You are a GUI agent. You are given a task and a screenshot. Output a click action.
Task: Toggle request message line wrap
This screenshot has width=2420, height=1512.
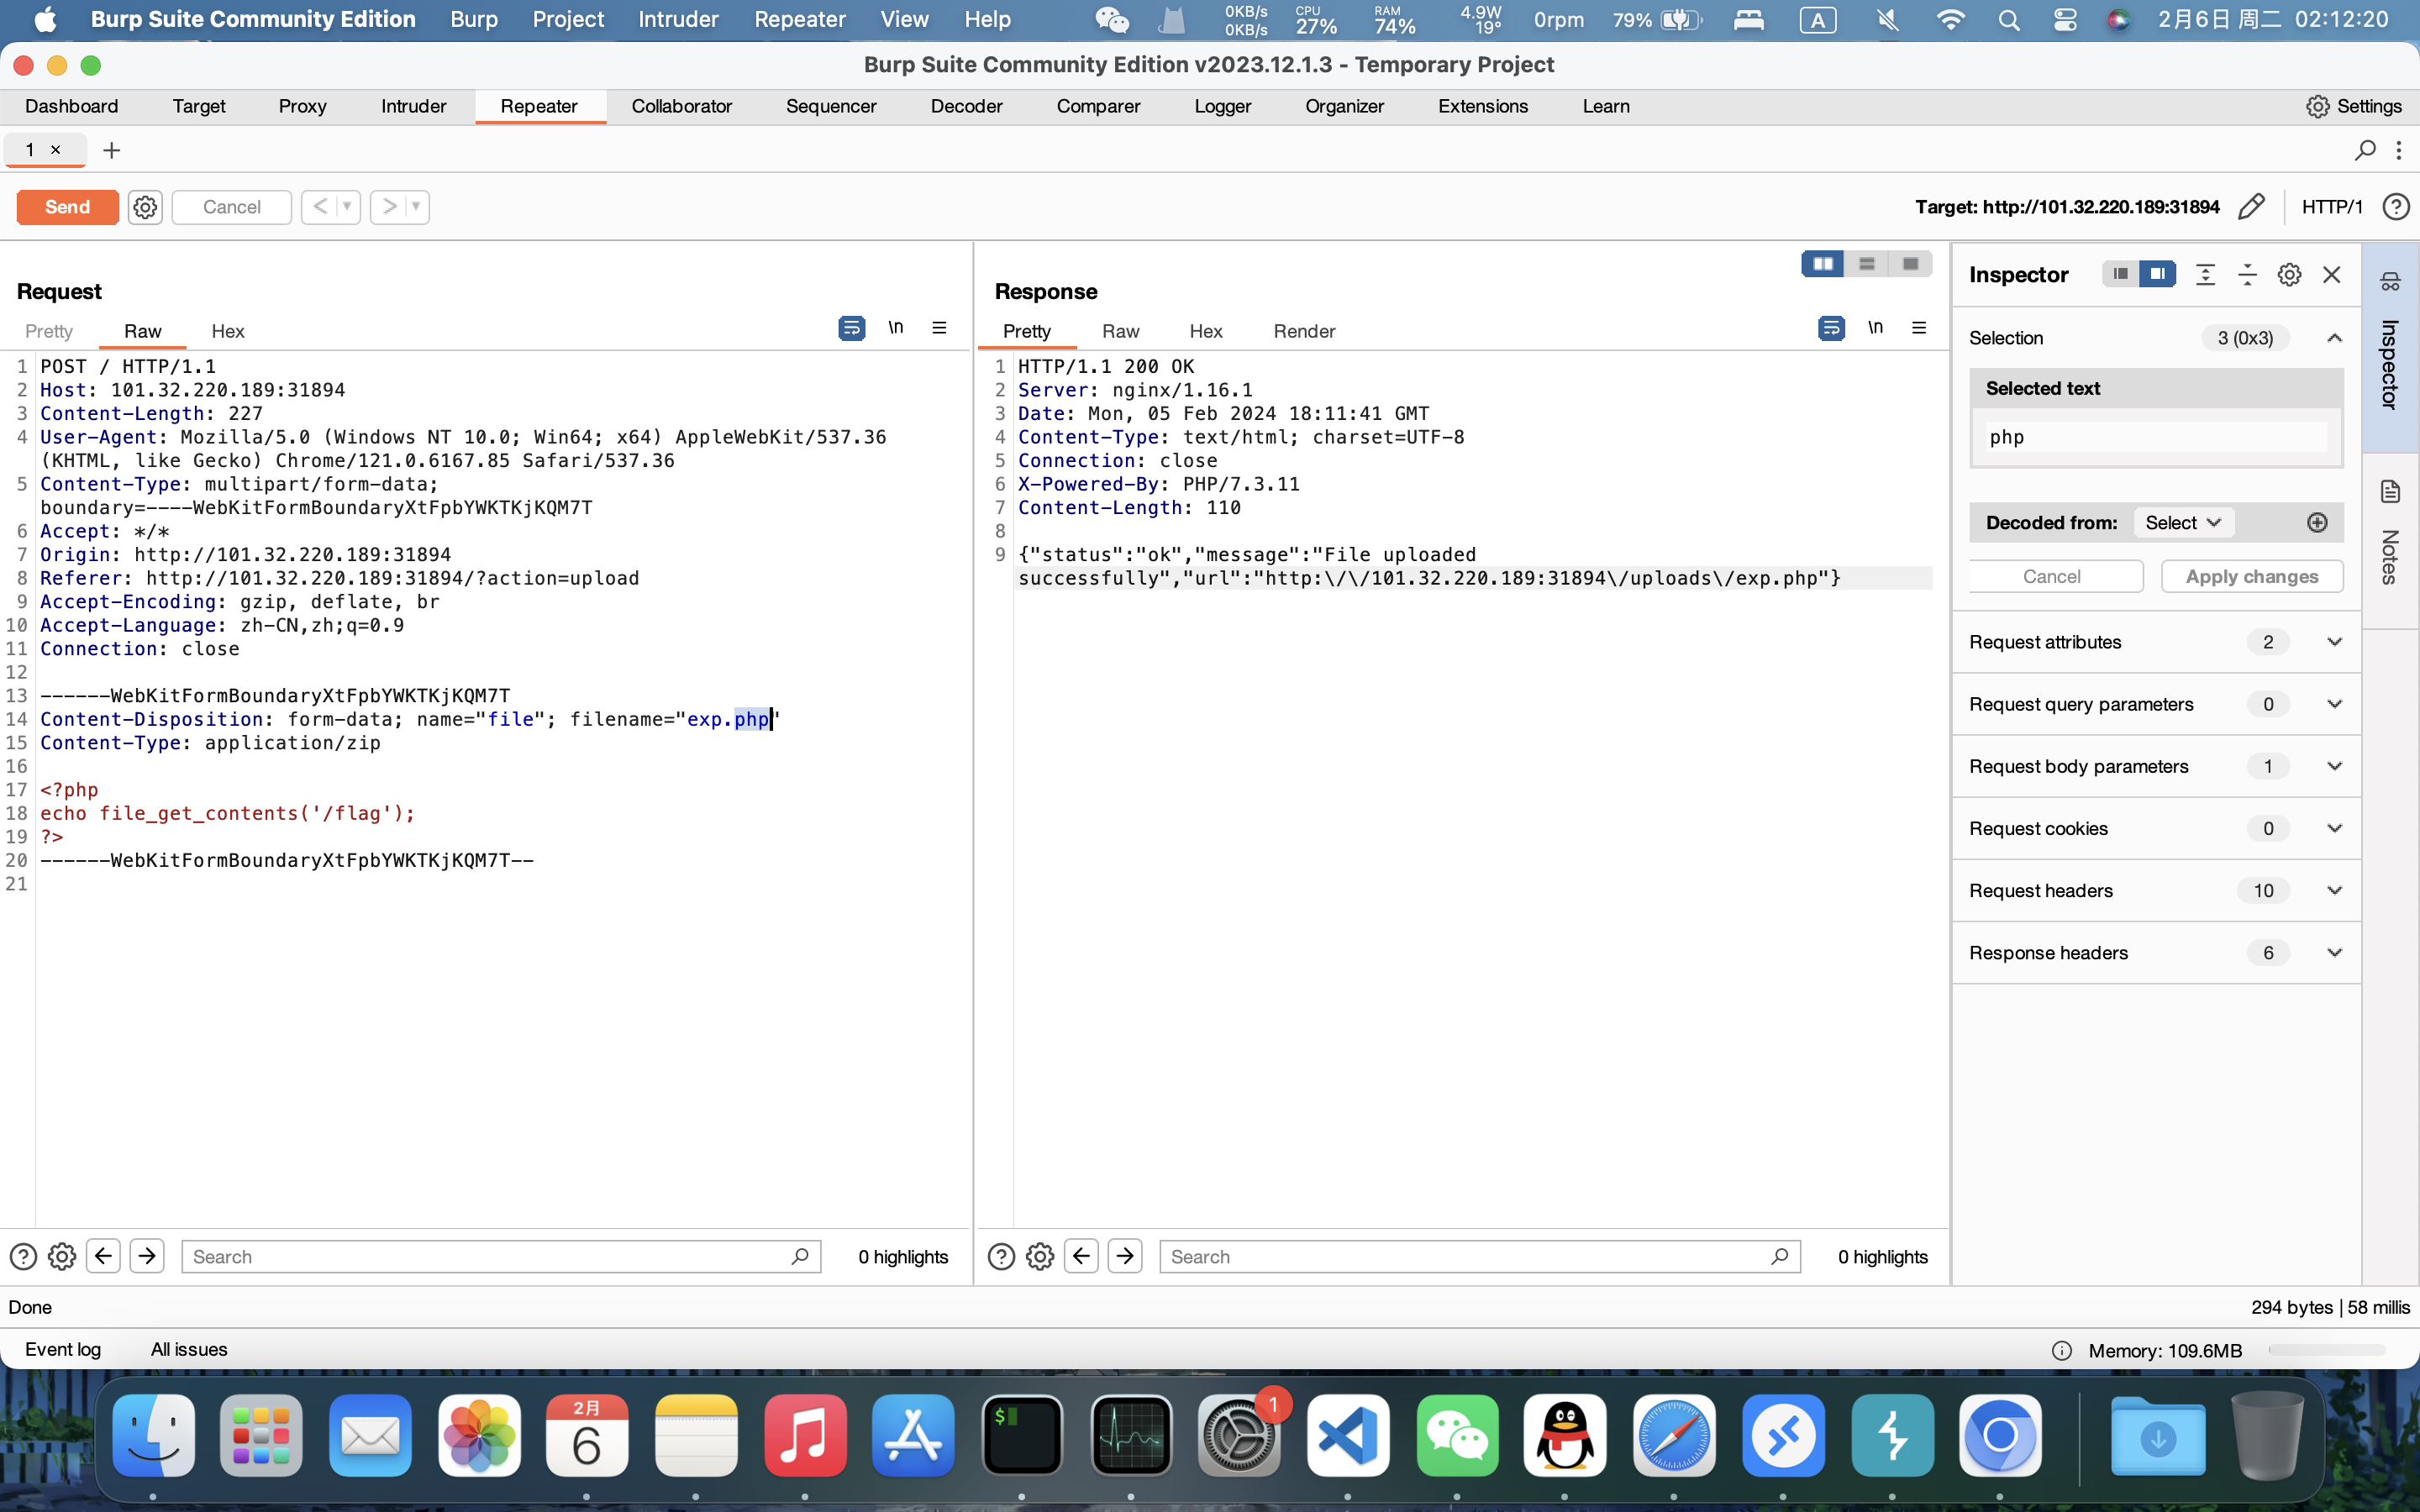[x=851, y=328]
